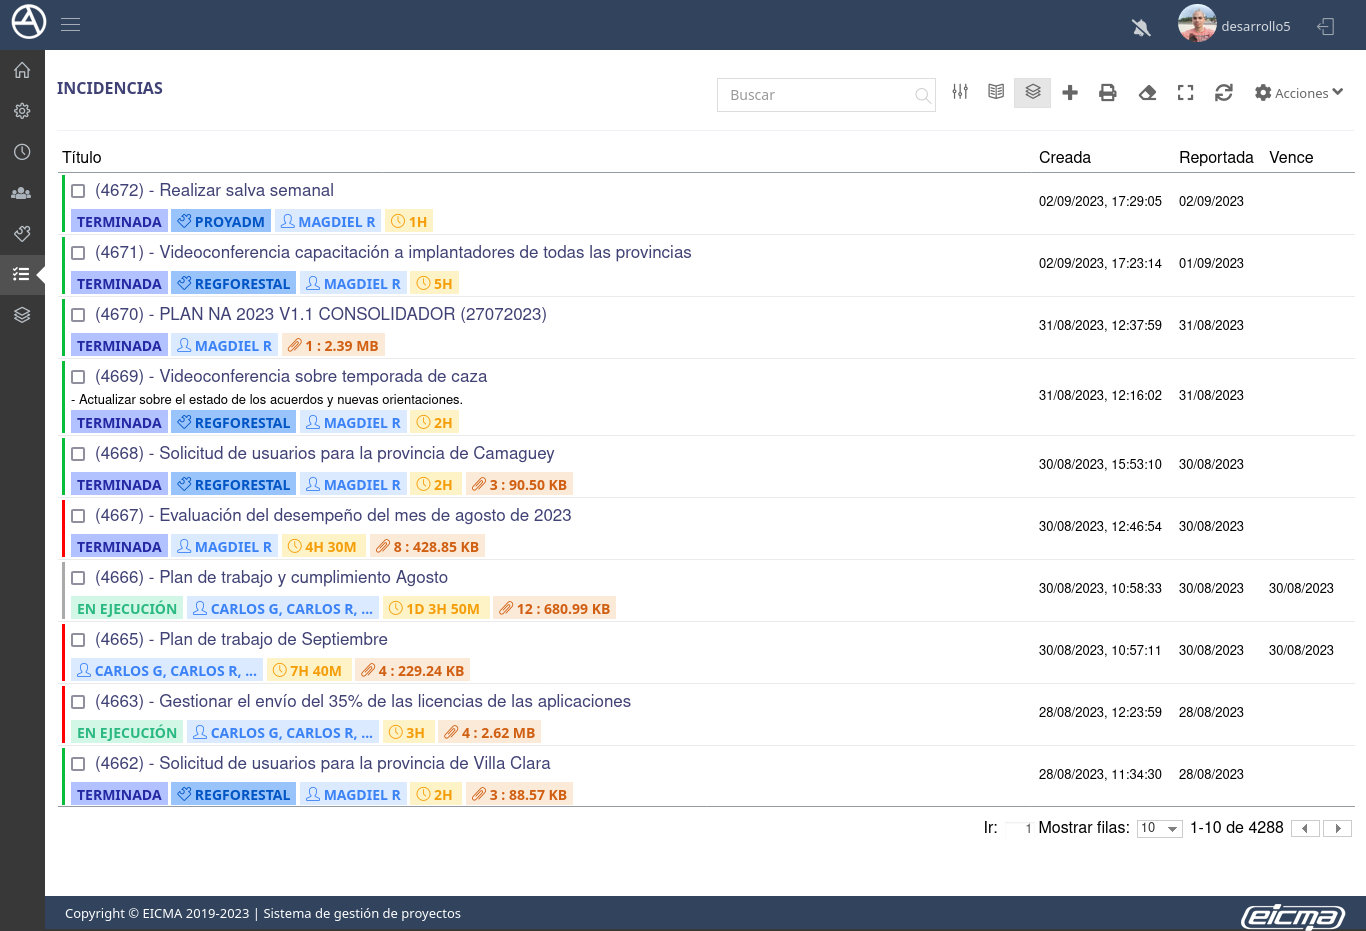Click the logout icon next to desarrollo5

1326,27
